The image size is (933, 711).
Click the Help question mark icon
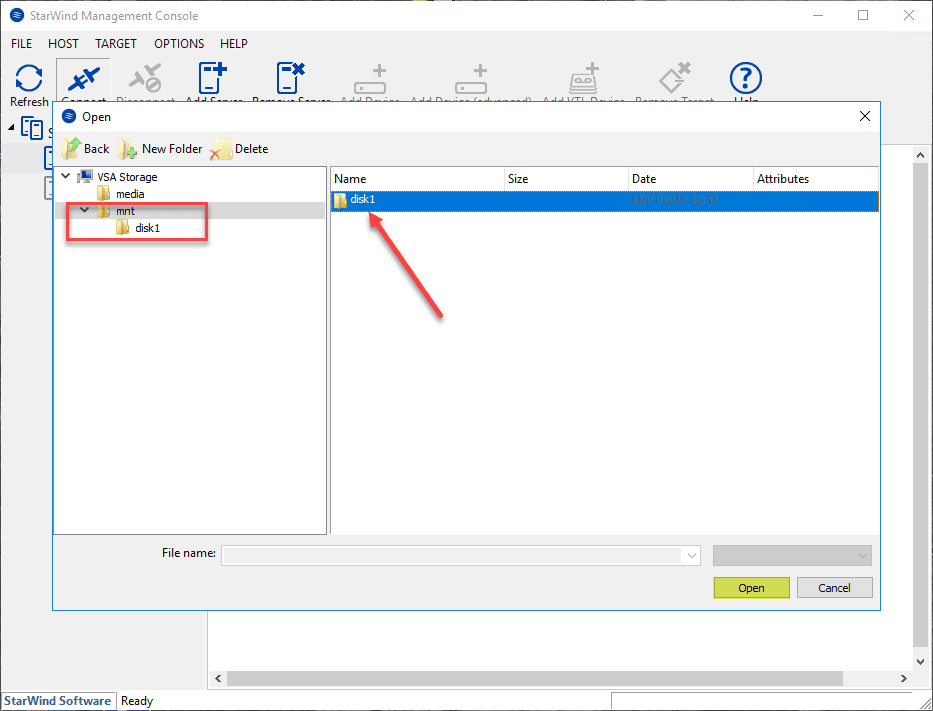click(746, 78)
